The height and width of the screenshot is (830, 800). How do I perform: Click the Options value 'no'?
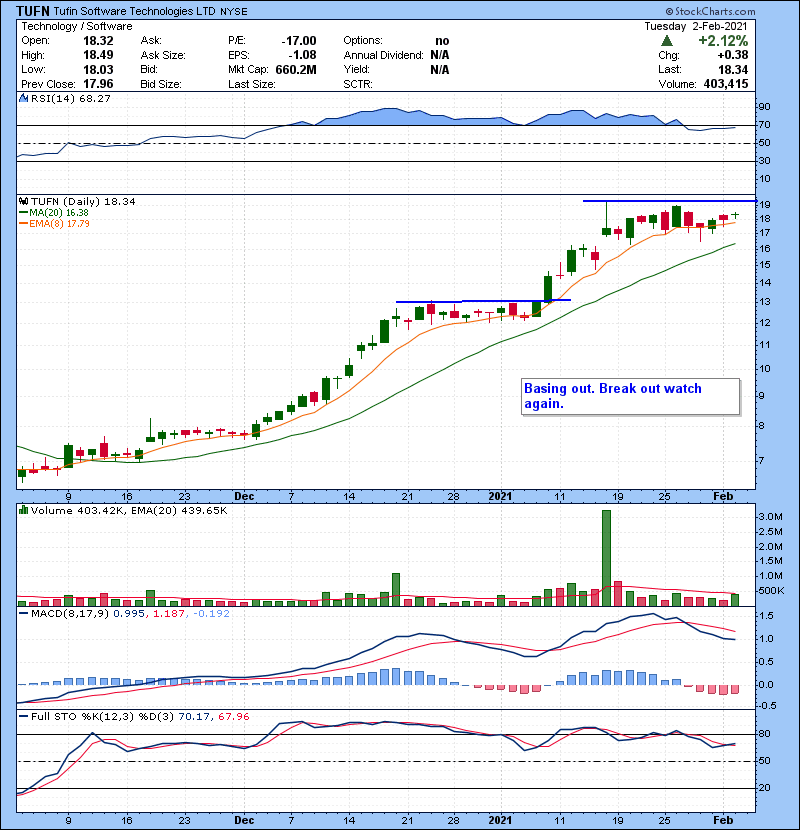point(442,41)
